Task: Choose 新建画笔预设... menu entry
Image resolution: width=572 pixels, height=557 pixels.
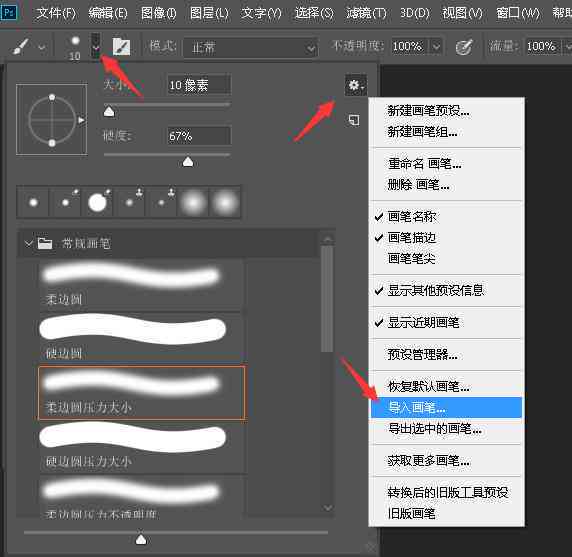Action: [x=447, y=111]
